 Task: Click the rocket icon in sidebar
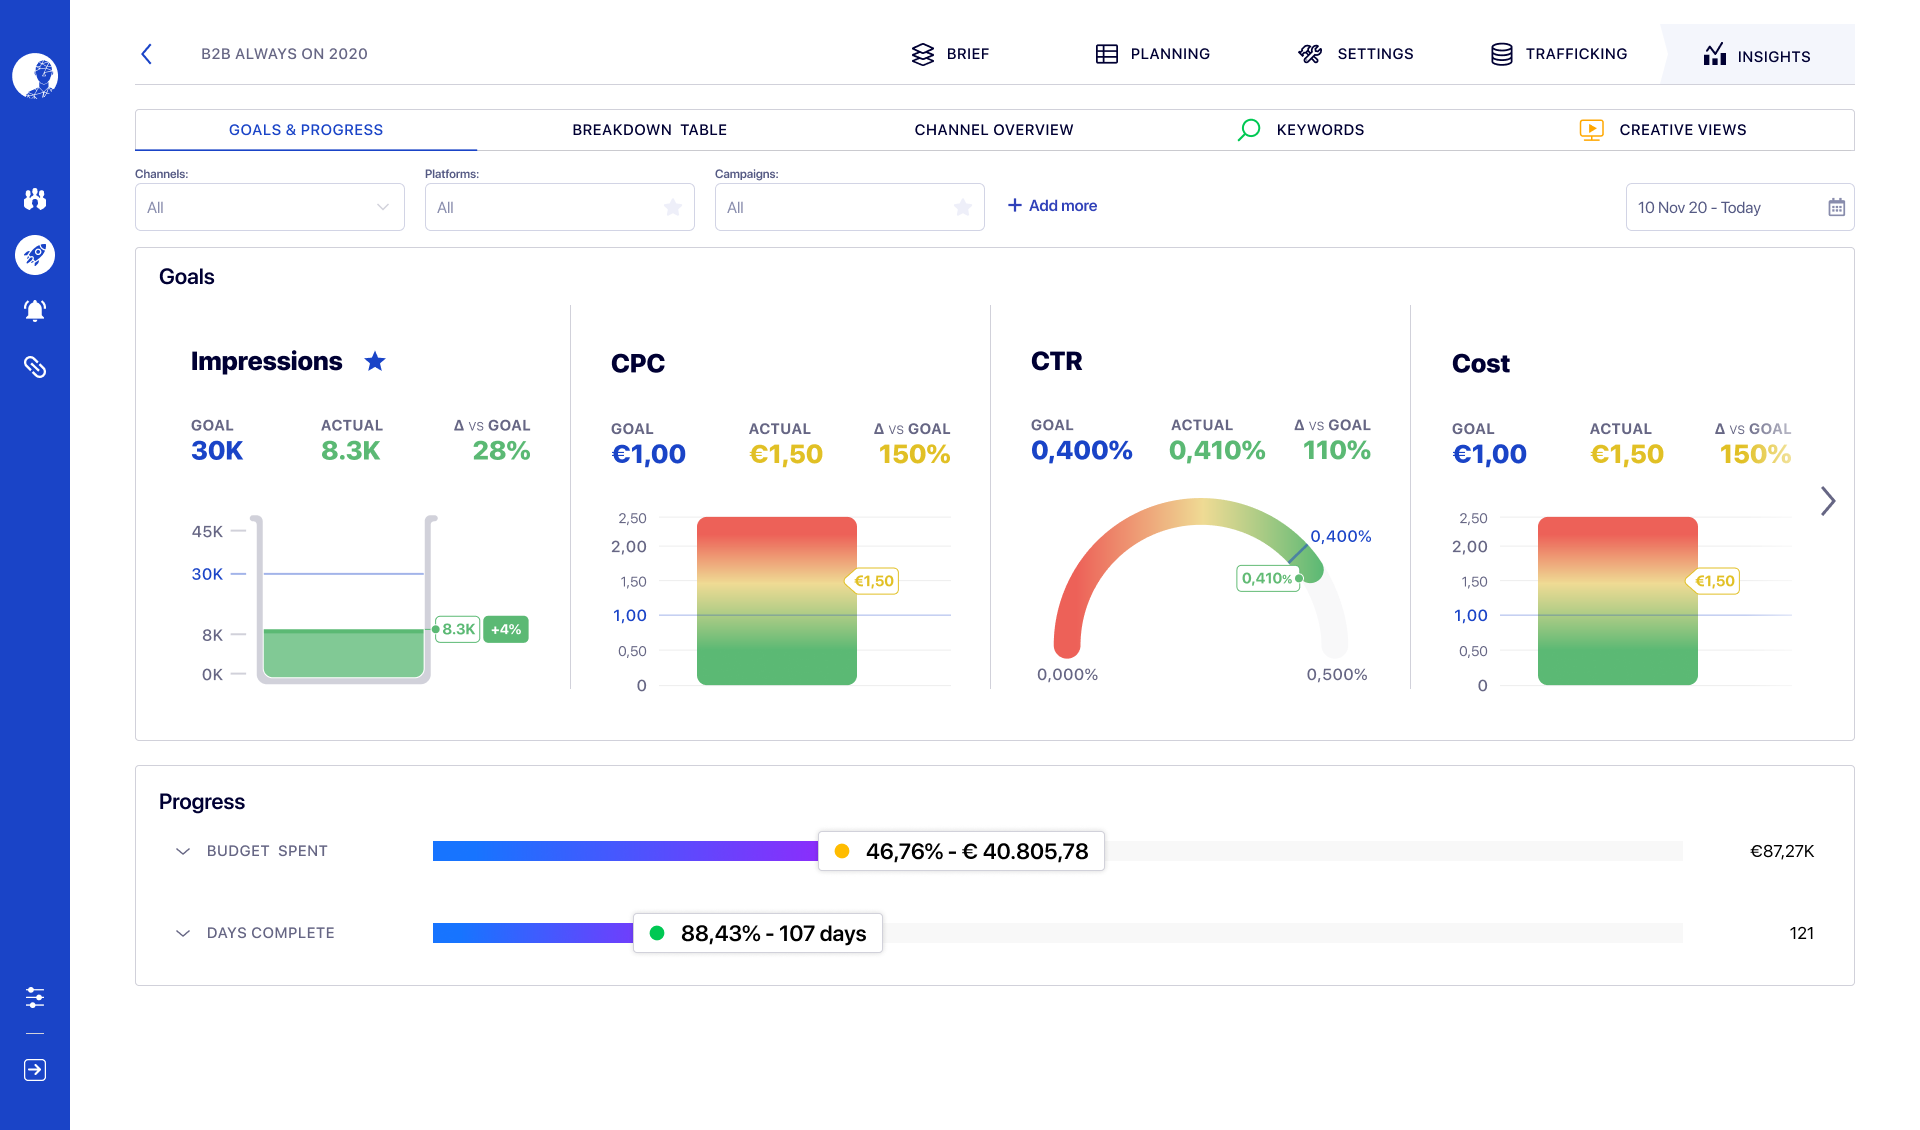point(35,255)
